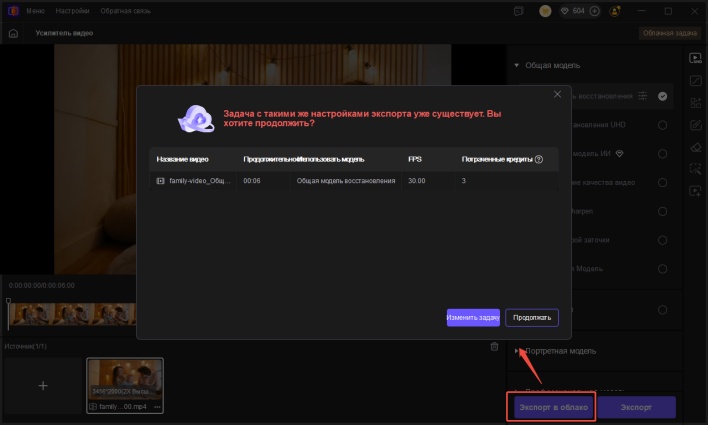This screenshot has height=425, width=708.
Task: Delete source with the trash icon
Action: click(x=494, y=346)
